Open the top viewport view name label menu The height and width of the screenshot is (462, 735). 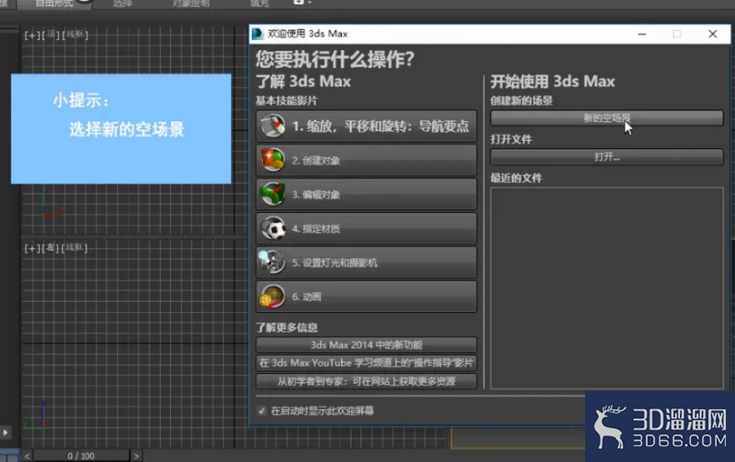(x=51, y=35)
